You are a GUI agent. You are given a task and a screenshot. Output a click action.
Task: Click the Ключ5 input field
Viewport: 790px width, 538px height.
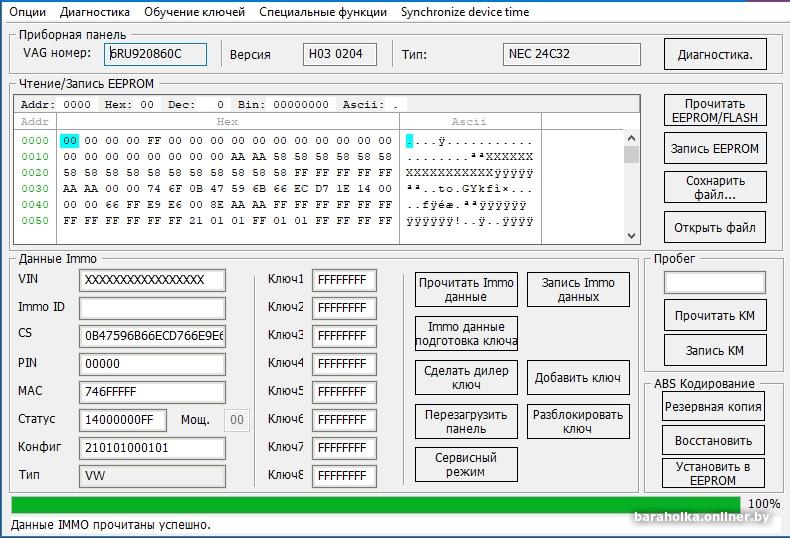tap(344, 392)
